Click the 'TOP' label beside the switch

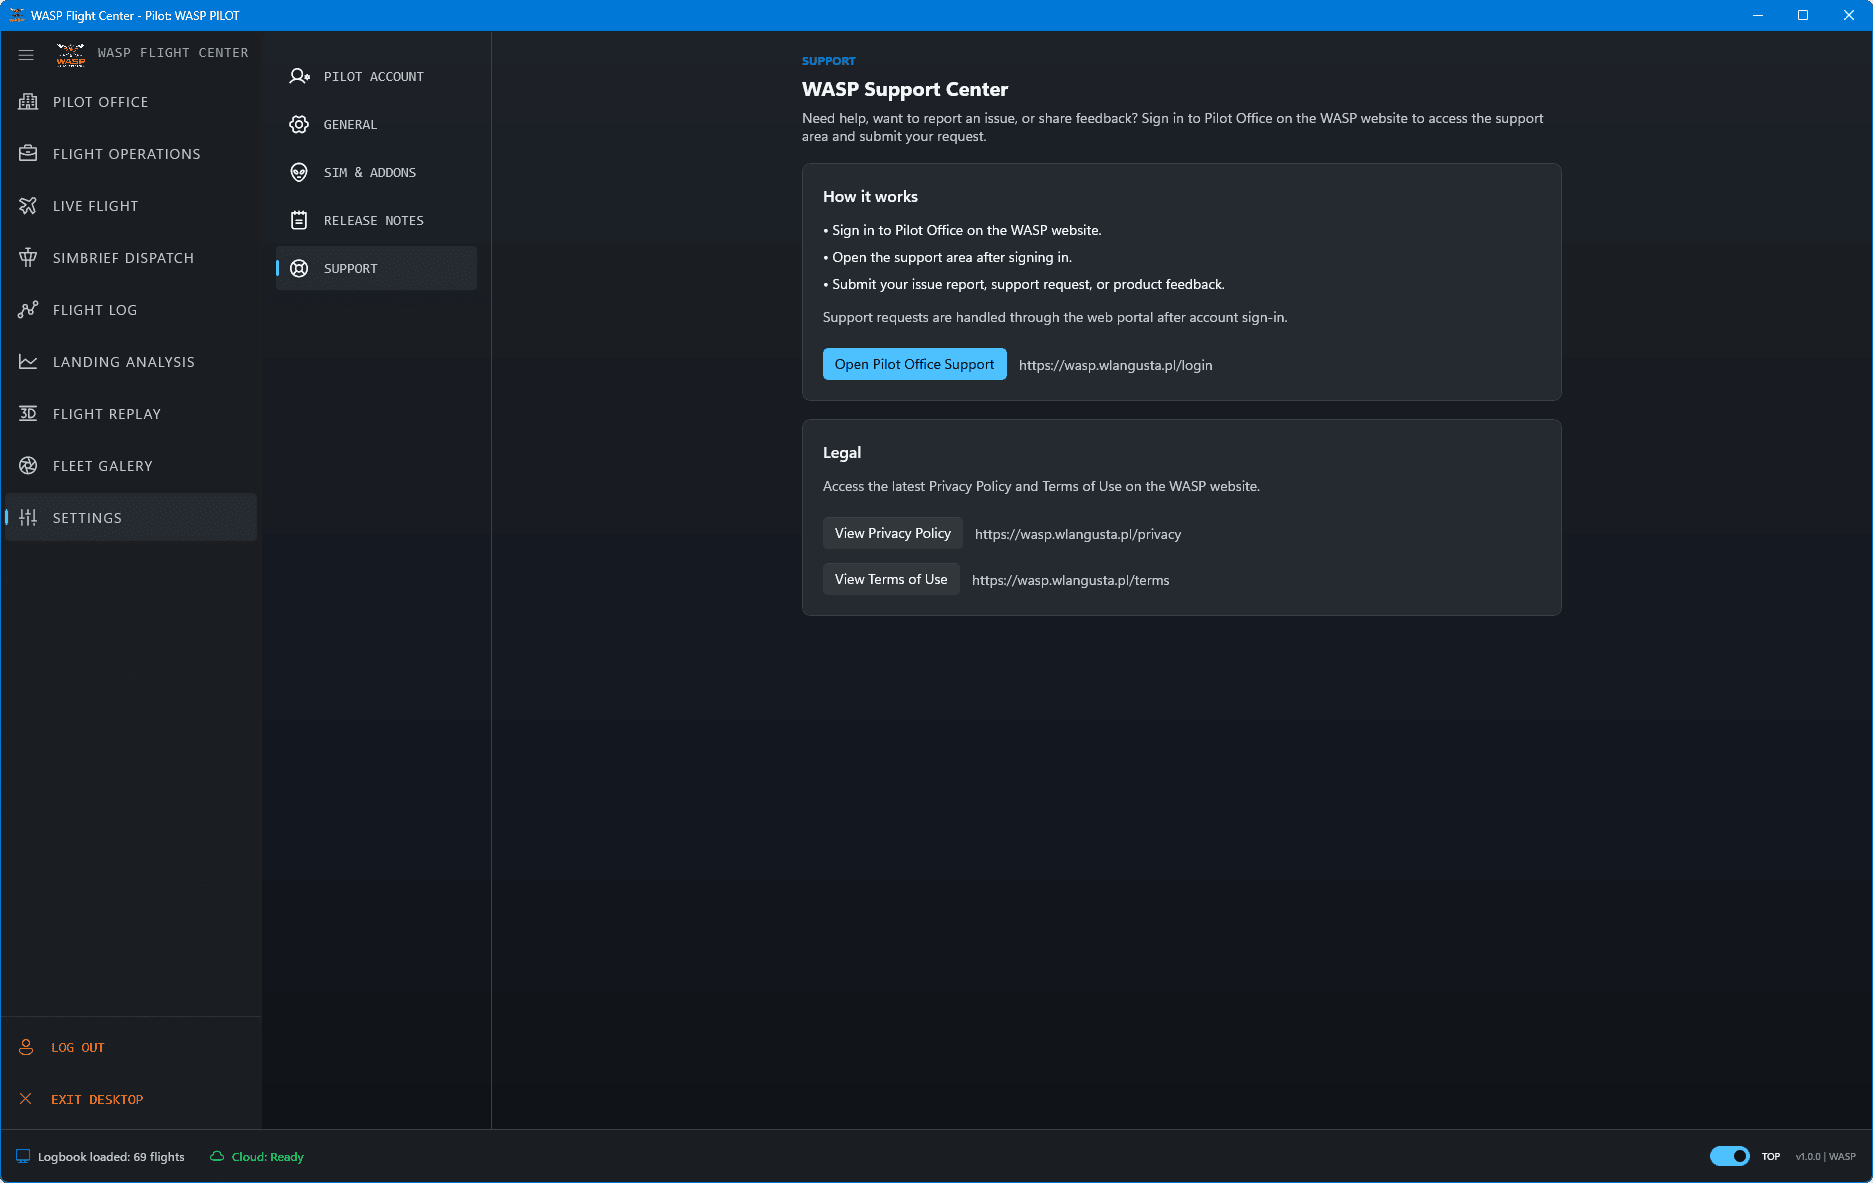coord(1771,1157)
